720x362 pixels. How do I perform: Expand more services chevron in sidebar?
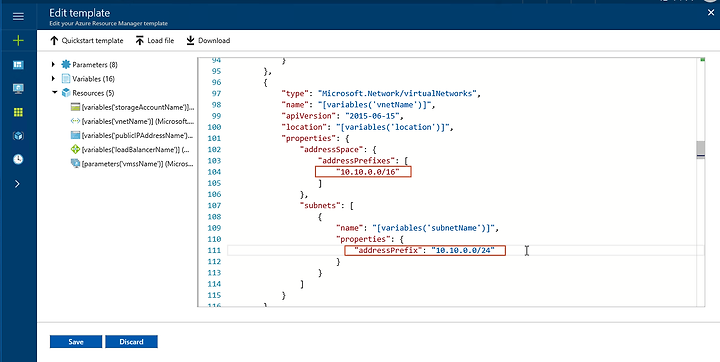coord(17,184)
